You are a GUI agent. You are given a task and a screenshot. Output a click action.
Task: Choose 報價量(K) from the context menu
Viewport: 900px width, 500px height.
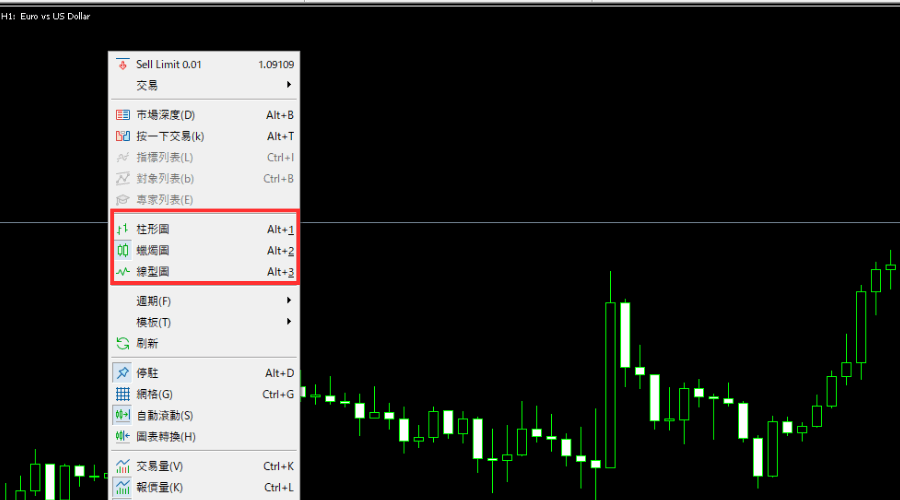click(204, 487)
